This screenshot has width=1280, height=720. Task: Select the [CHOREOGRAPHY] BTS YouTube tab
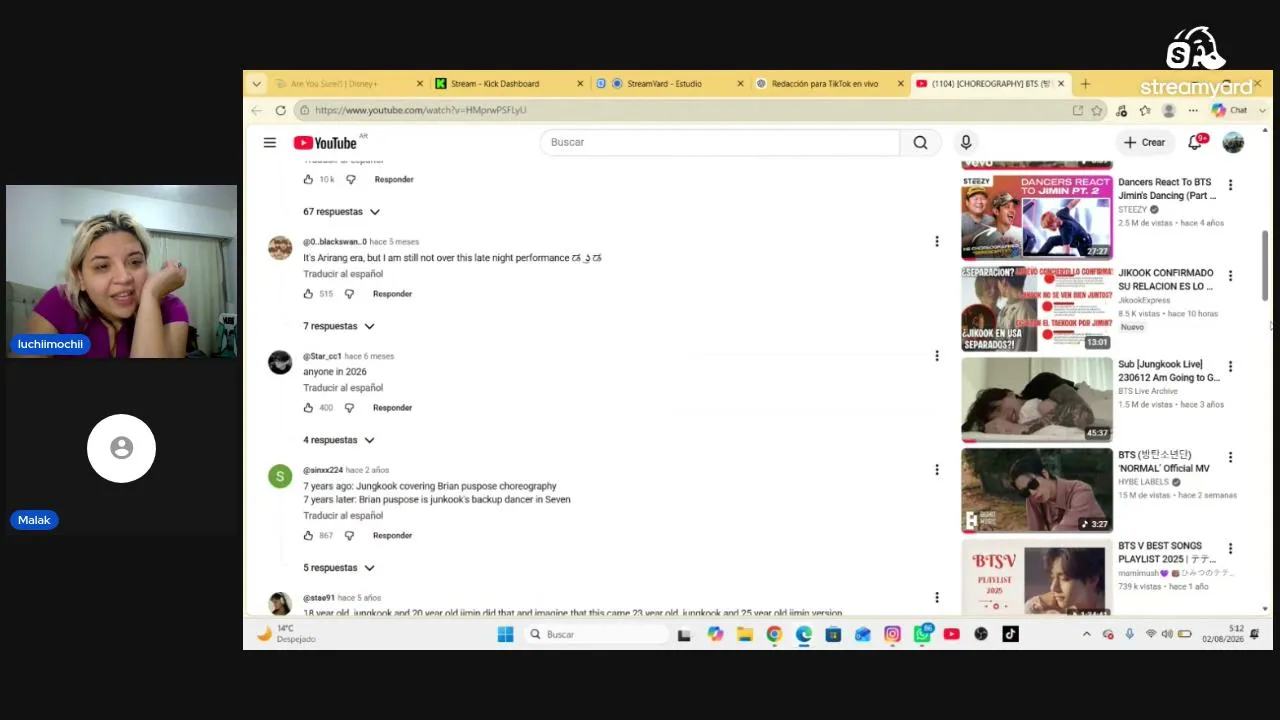tap(990, 84)
